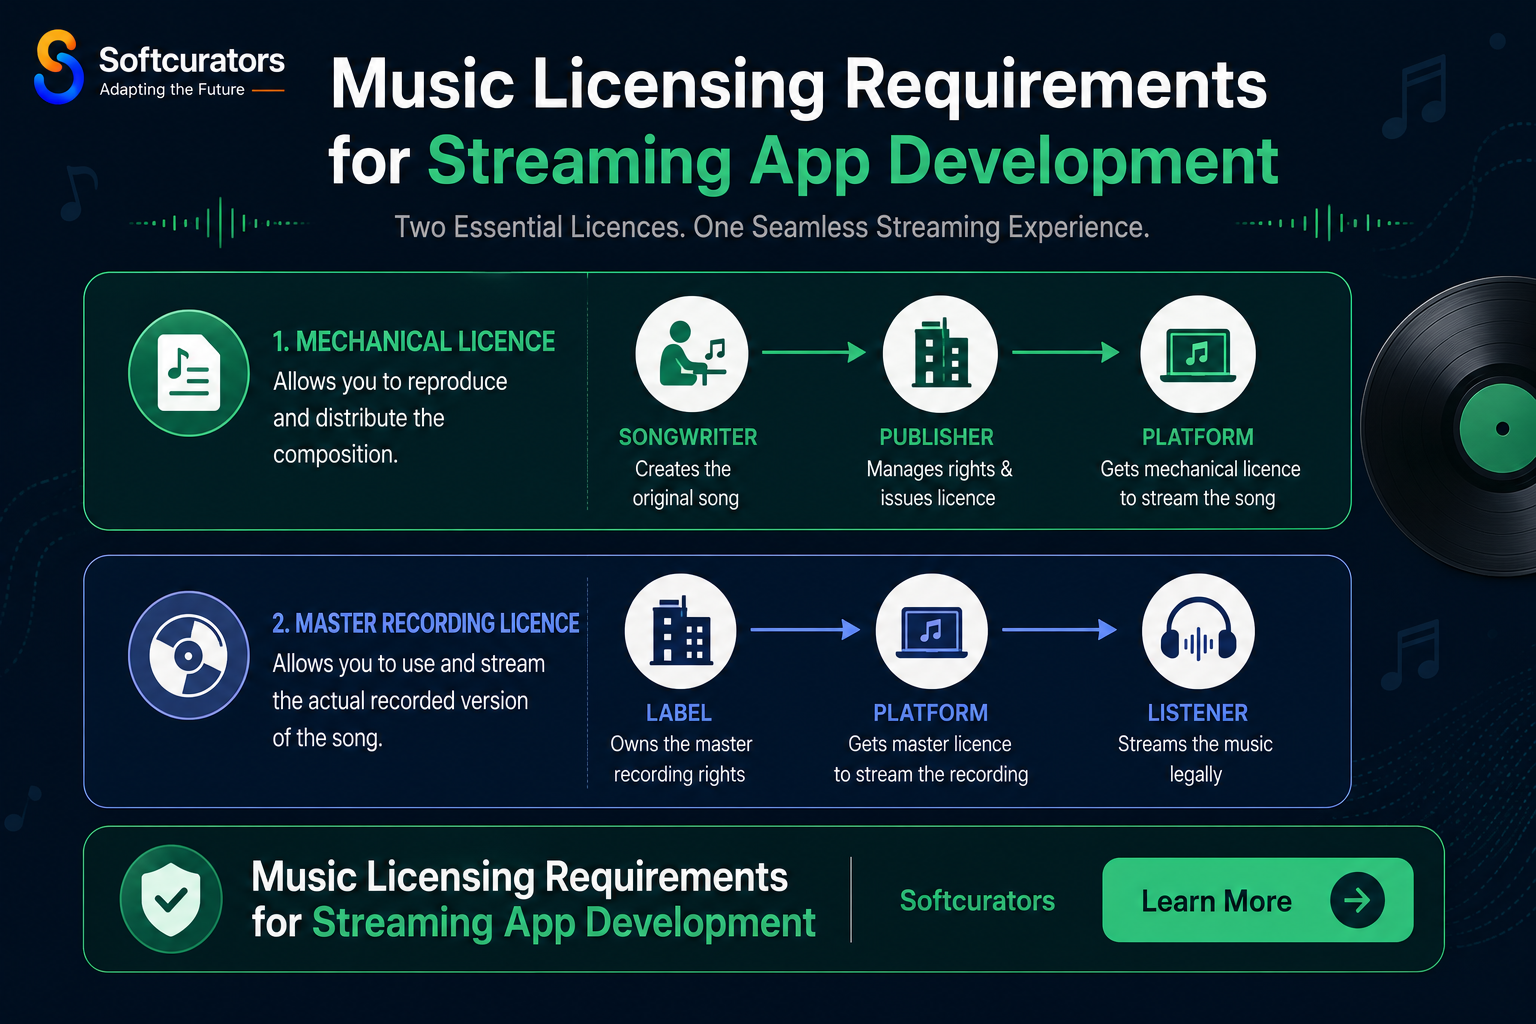1536x1024 pixels.
Task: Click the Learn More button
Action: coord(1258,900)
